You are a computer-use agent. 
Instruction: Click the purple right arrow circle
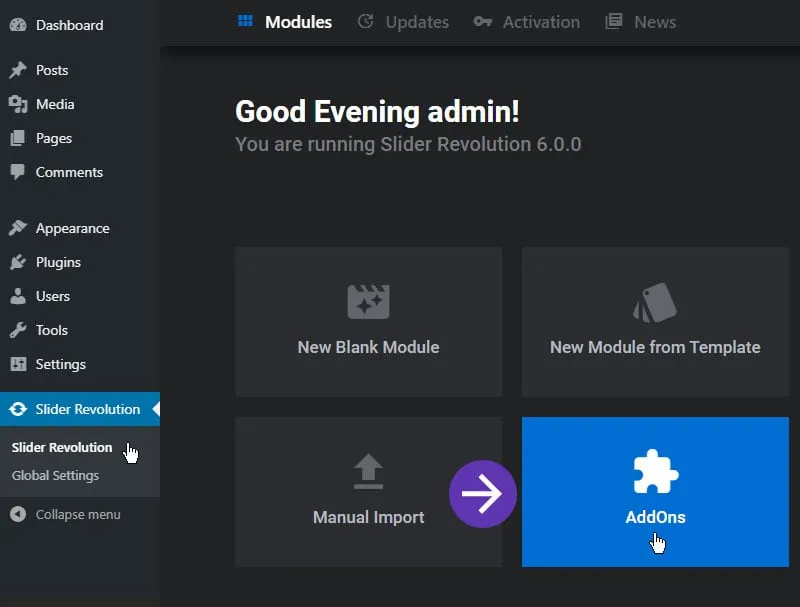[483, 494]
